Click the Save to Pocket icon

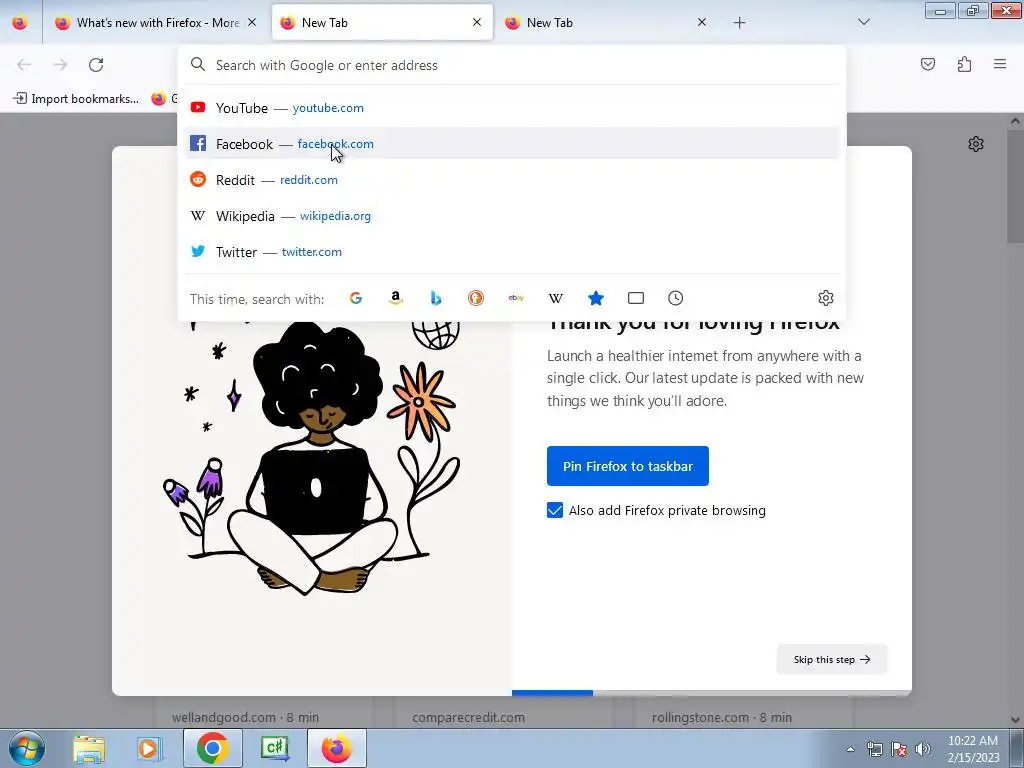click(928, 64)
